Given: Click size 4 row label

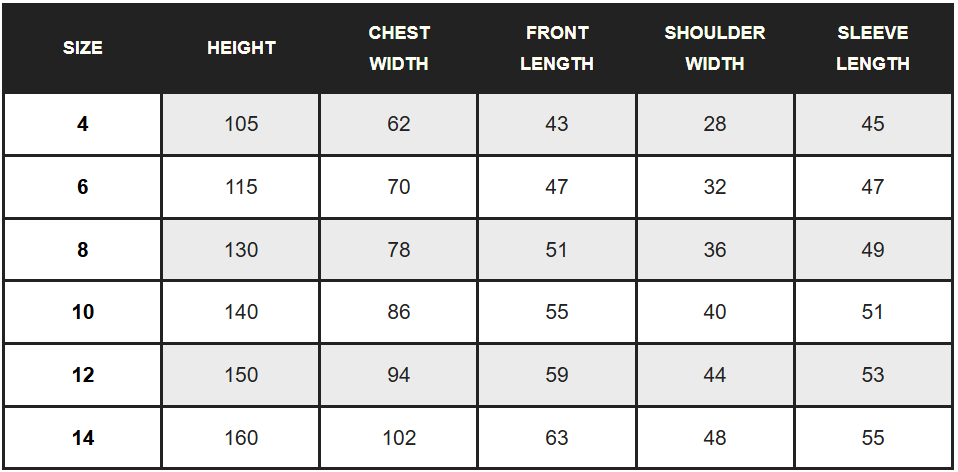Looking at the screenshot, I should click(82, 125).
